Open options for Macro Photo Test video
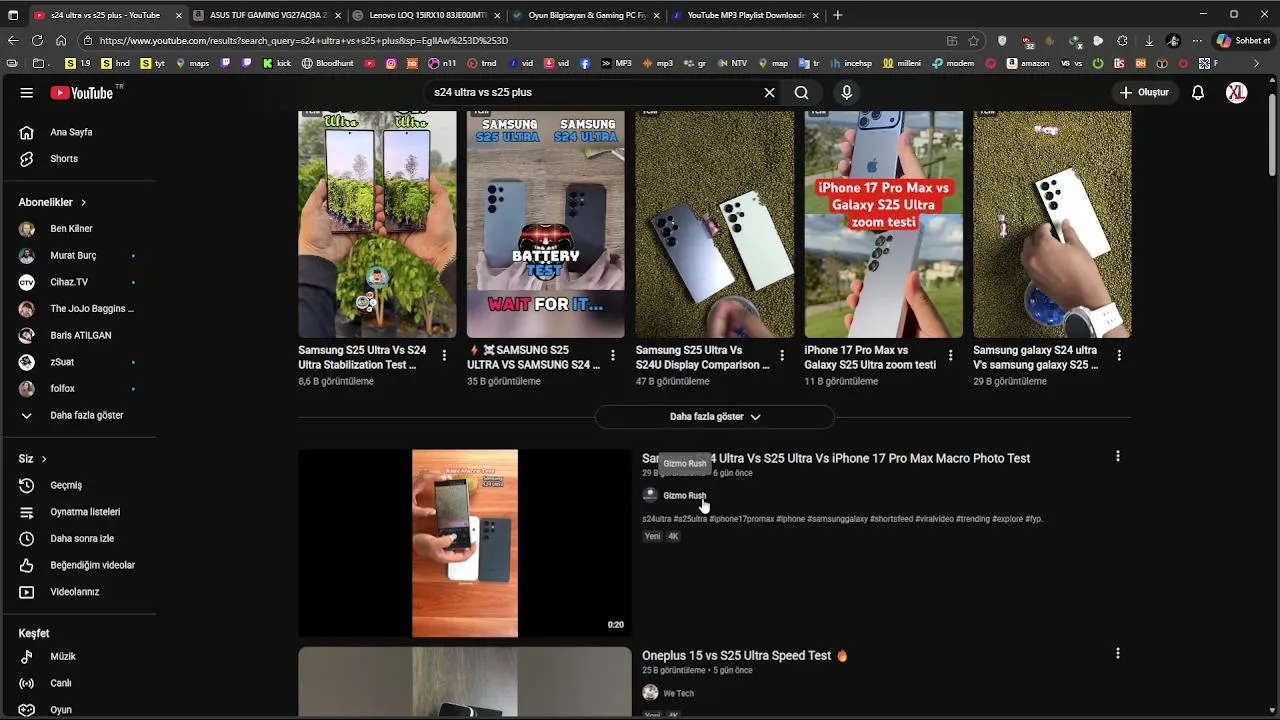Viewport: 1280px width, 720px height. pyautogui.click(x=1117, y=456)
